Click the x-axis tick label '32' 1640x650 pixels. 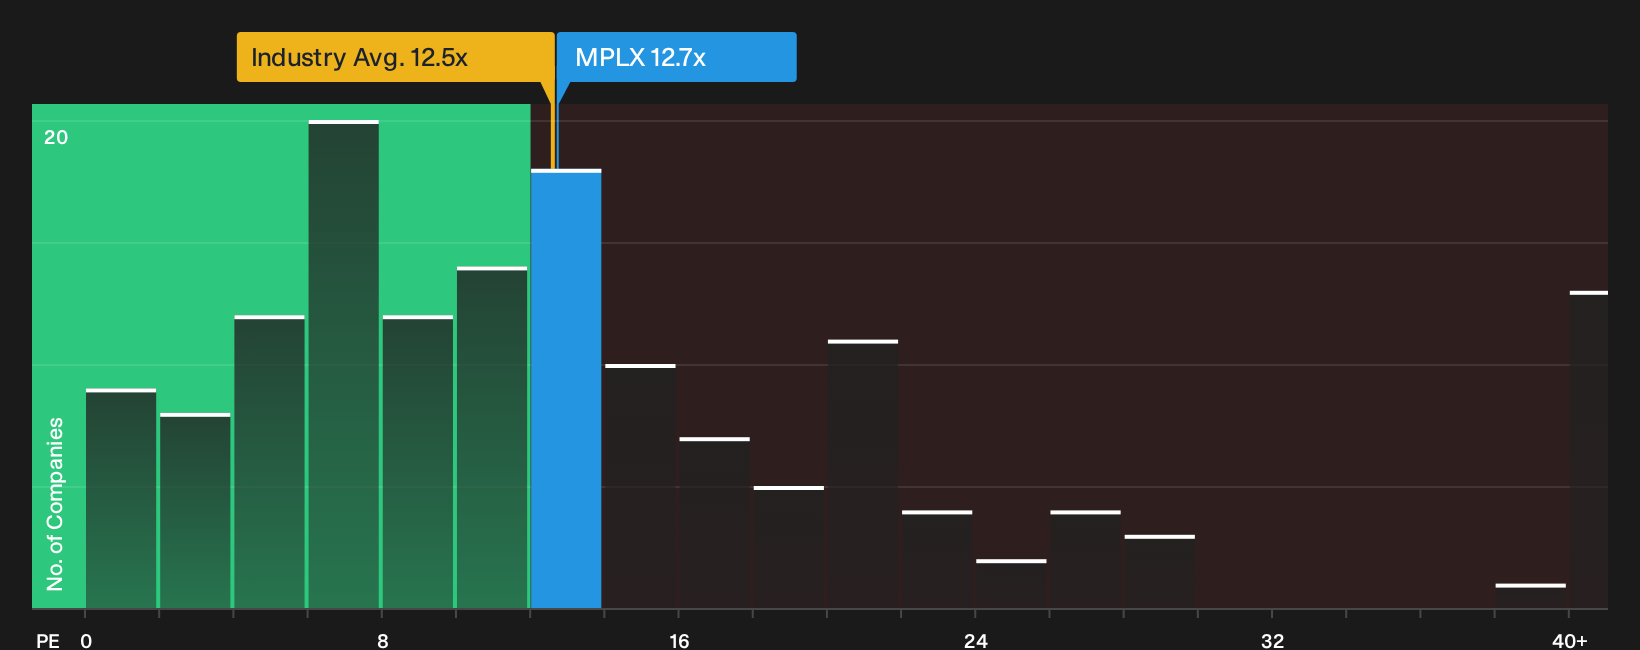pyautogui.click(x=1272, y=641)
